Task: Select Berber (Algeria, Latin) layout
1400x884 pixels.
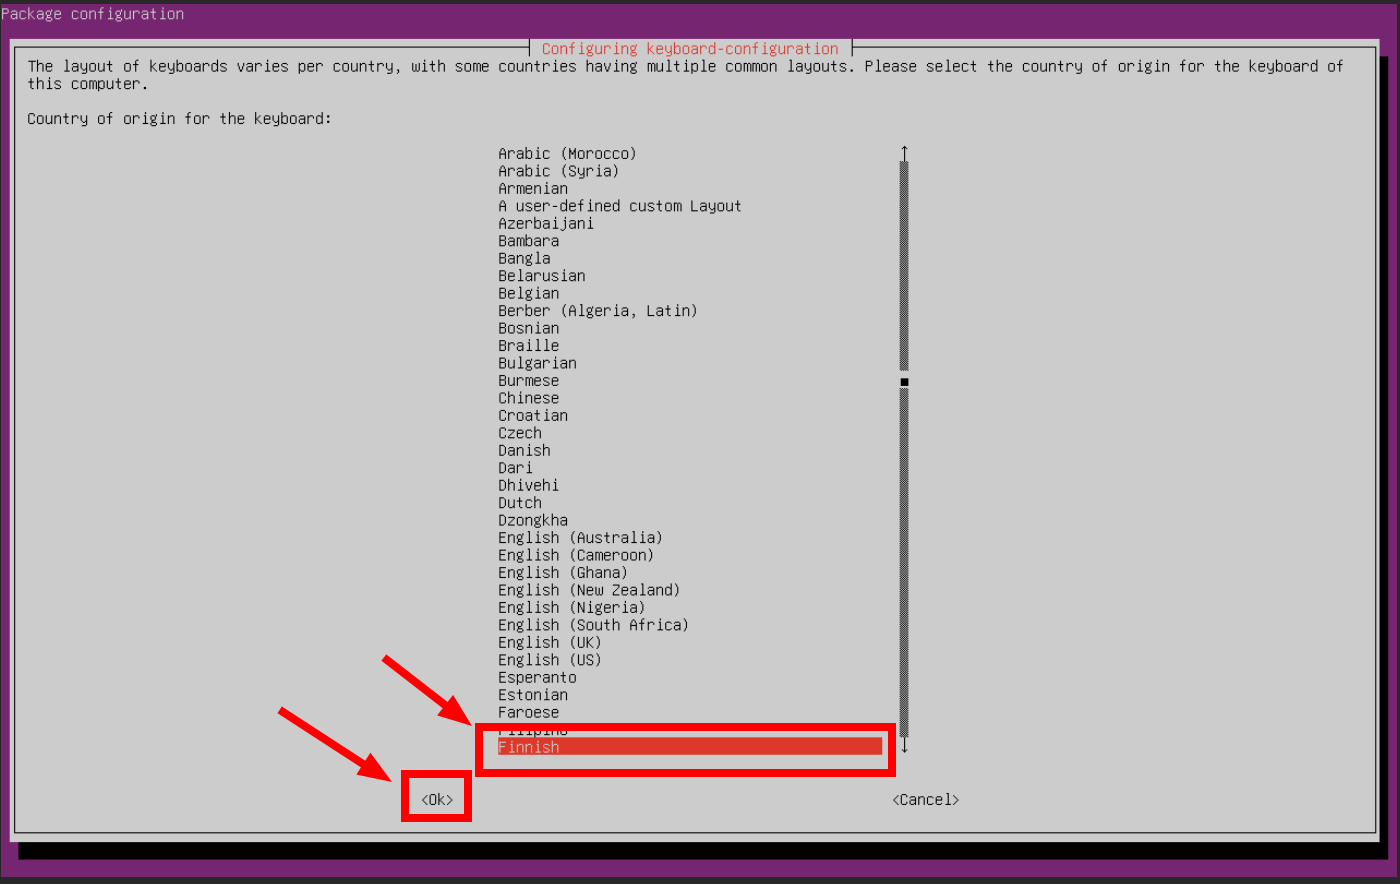Action: (598, 311)
